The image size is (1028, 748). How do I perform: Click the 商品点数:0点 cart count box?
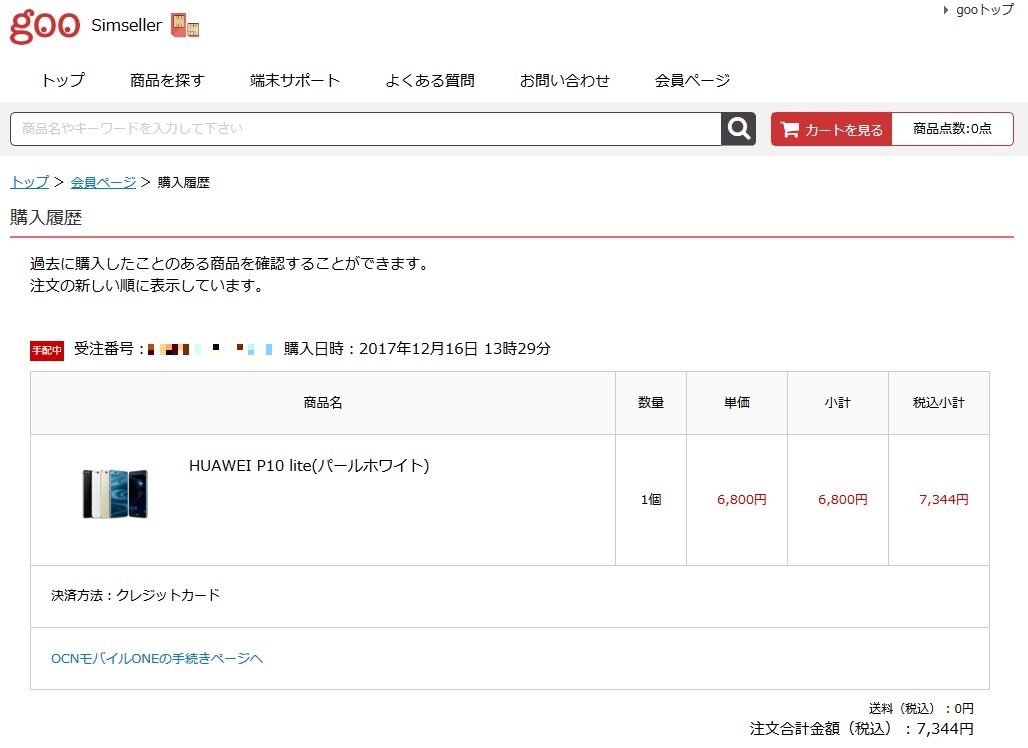click(953, 129)
